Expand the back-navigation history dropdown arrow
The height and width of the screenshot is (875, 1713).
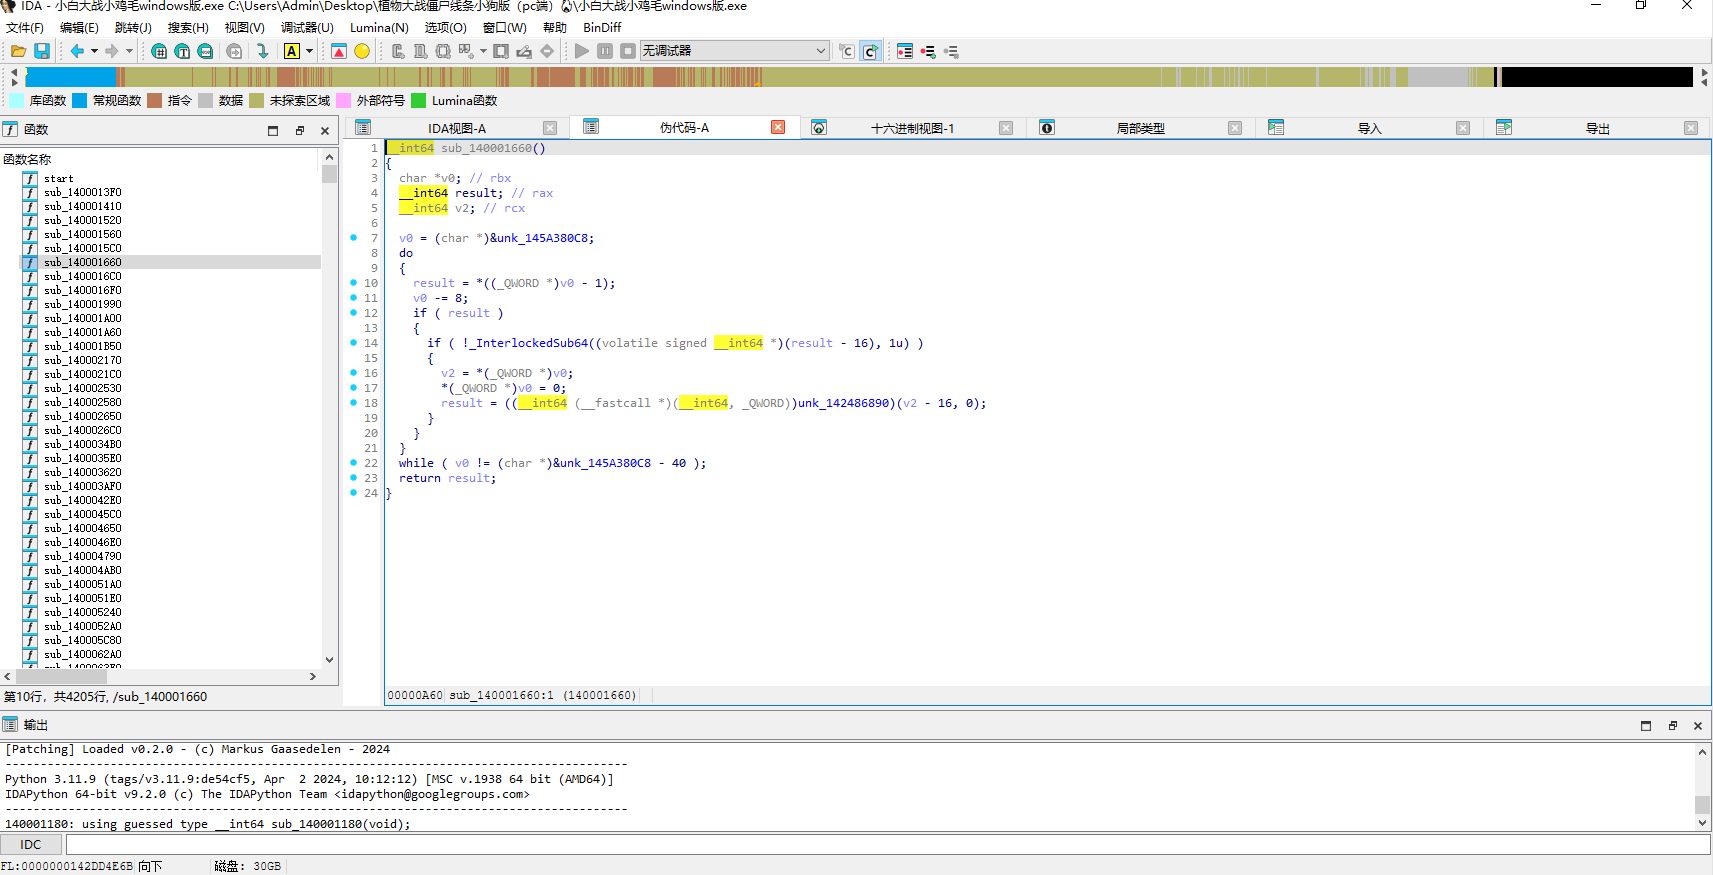(x=94, y=51)
